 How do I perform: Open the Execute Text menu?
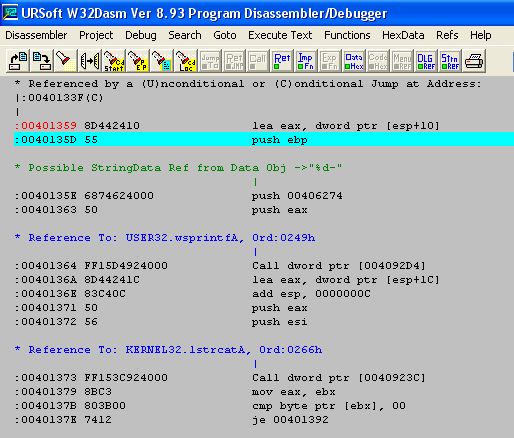[x=280, y=35]
